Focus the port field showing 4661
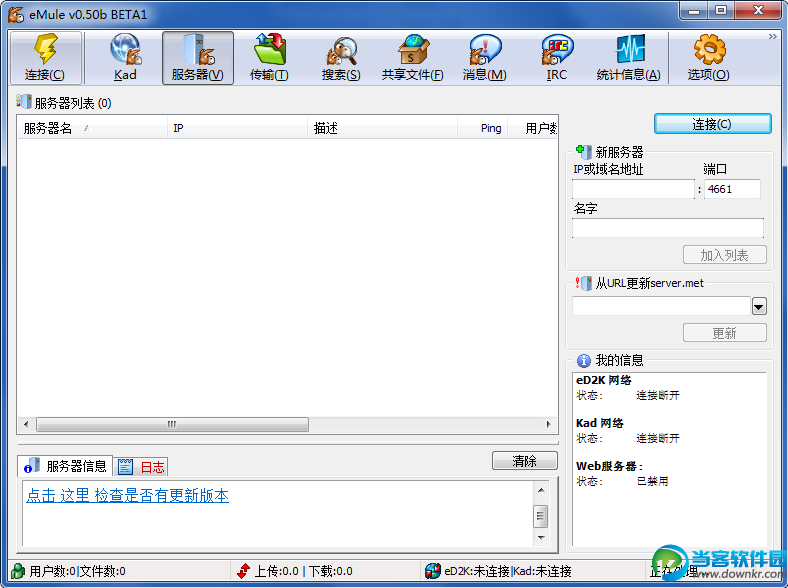This screenshot has height=588, width=788. pos(732,189)
